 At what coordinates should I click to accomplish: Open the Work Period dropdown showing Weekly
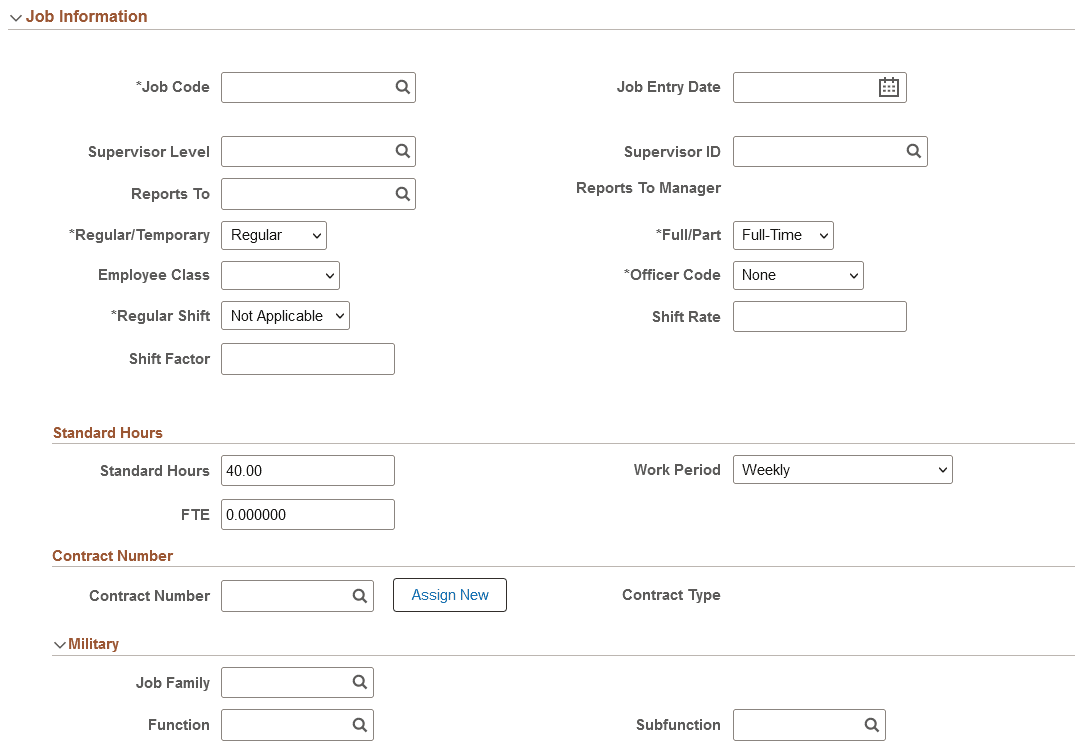842,469
